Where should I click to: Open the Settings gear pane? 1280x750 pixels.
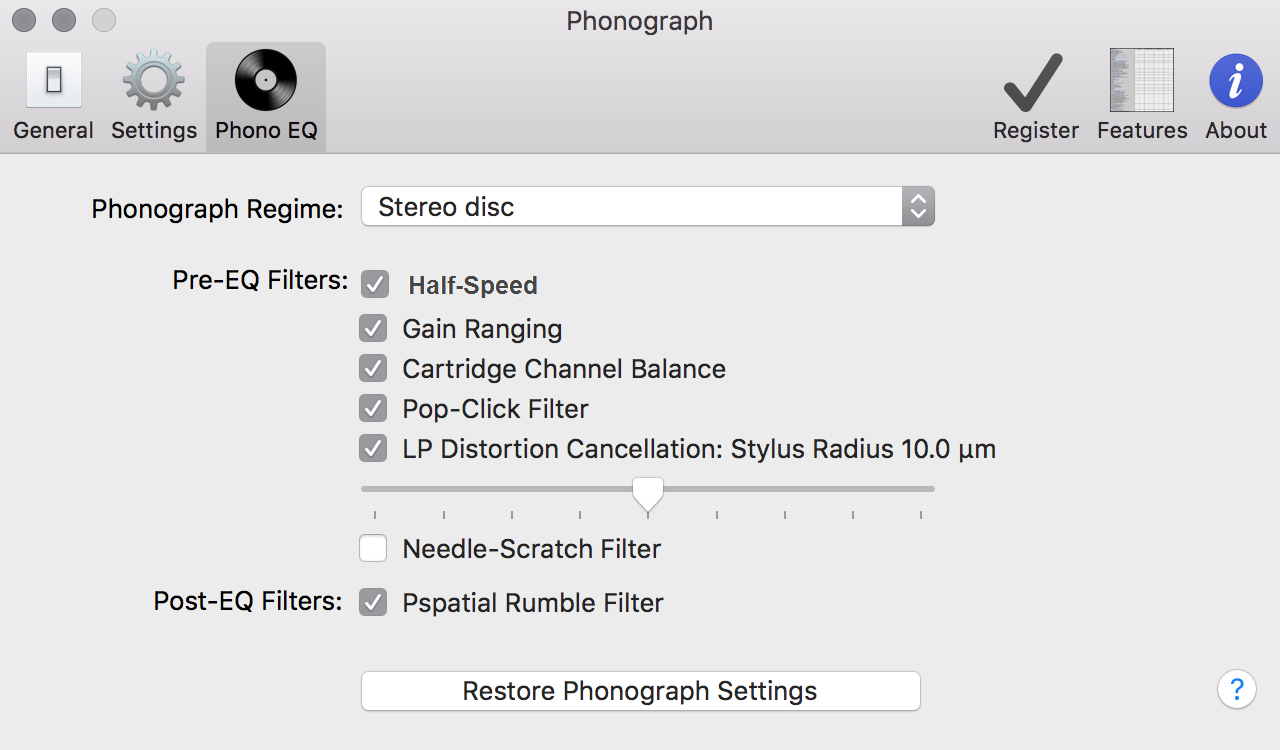tap(154, 97)
